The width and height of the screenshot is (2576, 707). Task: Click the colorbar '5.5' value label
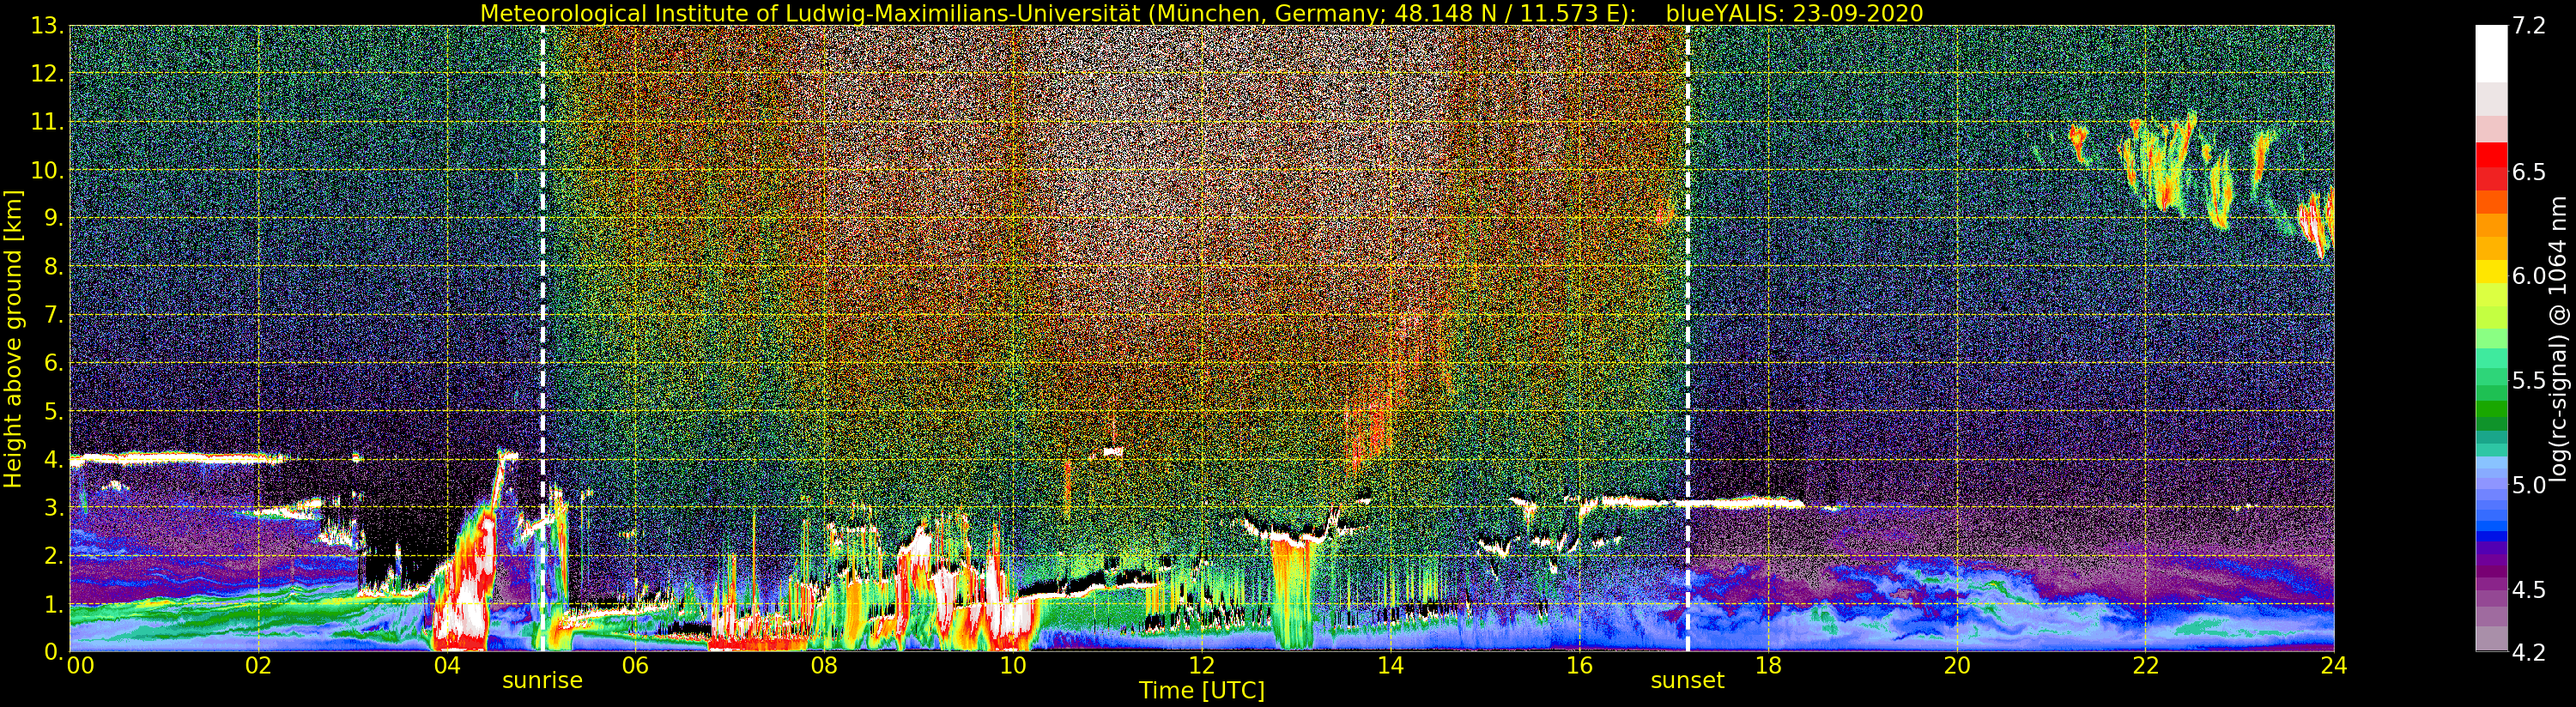tap(2528, 381)
